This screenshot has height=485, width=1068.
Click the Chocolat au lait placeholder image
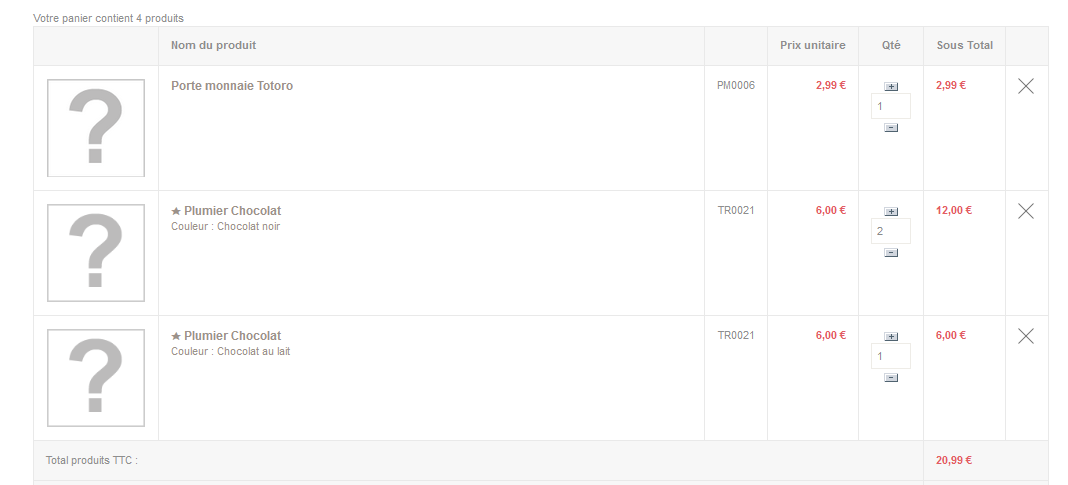[96, 378]
